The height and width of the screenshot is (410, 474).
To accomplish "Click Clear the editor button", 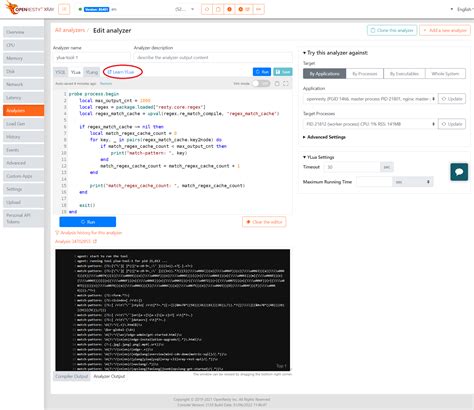I will (264, 222).
